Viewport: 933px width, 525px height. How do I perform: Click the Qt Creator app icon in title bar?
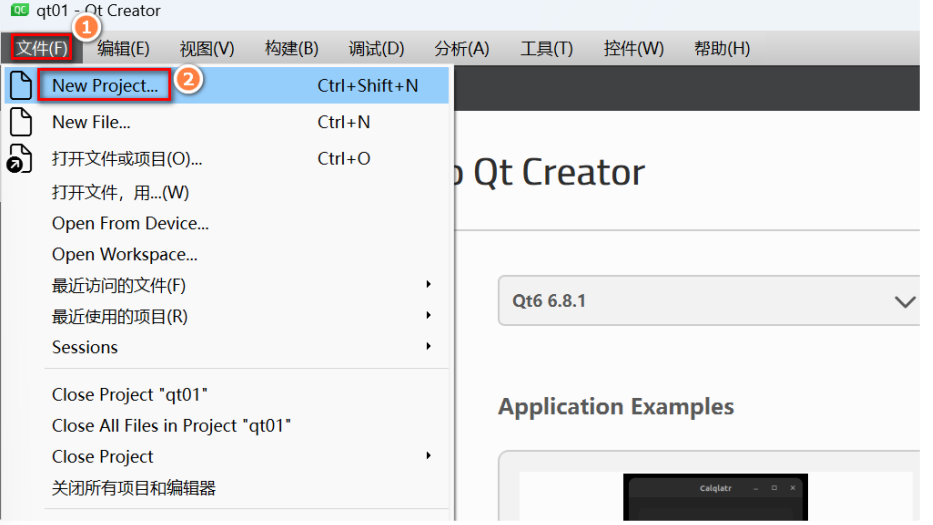(20, 10)
